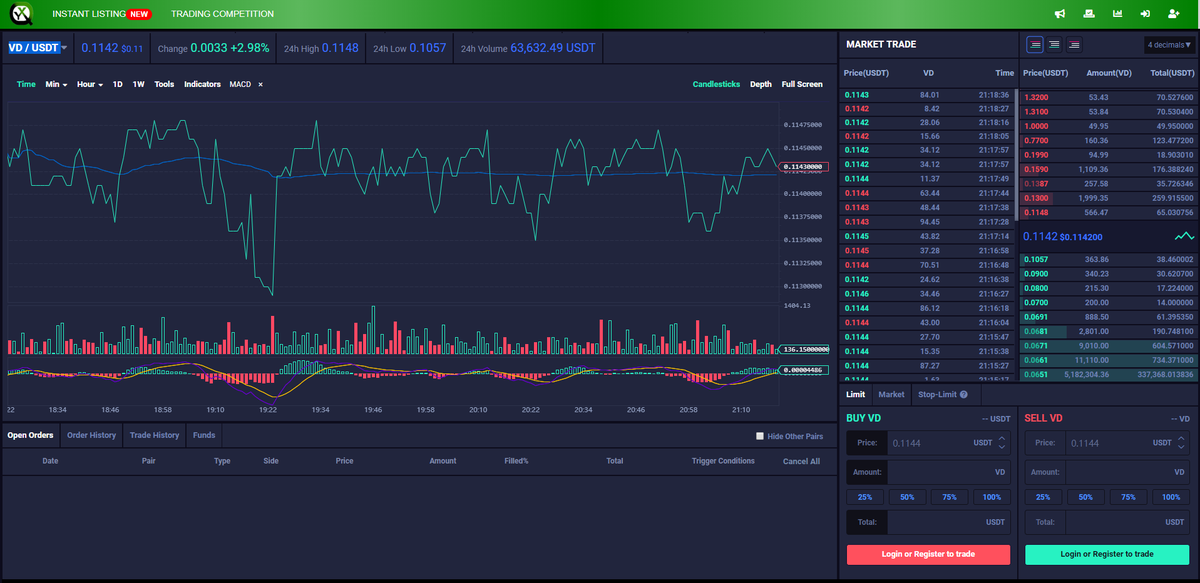Switch to the Trade History tab
This screenshot has width=1200, height=583.
tap(154, 435)
